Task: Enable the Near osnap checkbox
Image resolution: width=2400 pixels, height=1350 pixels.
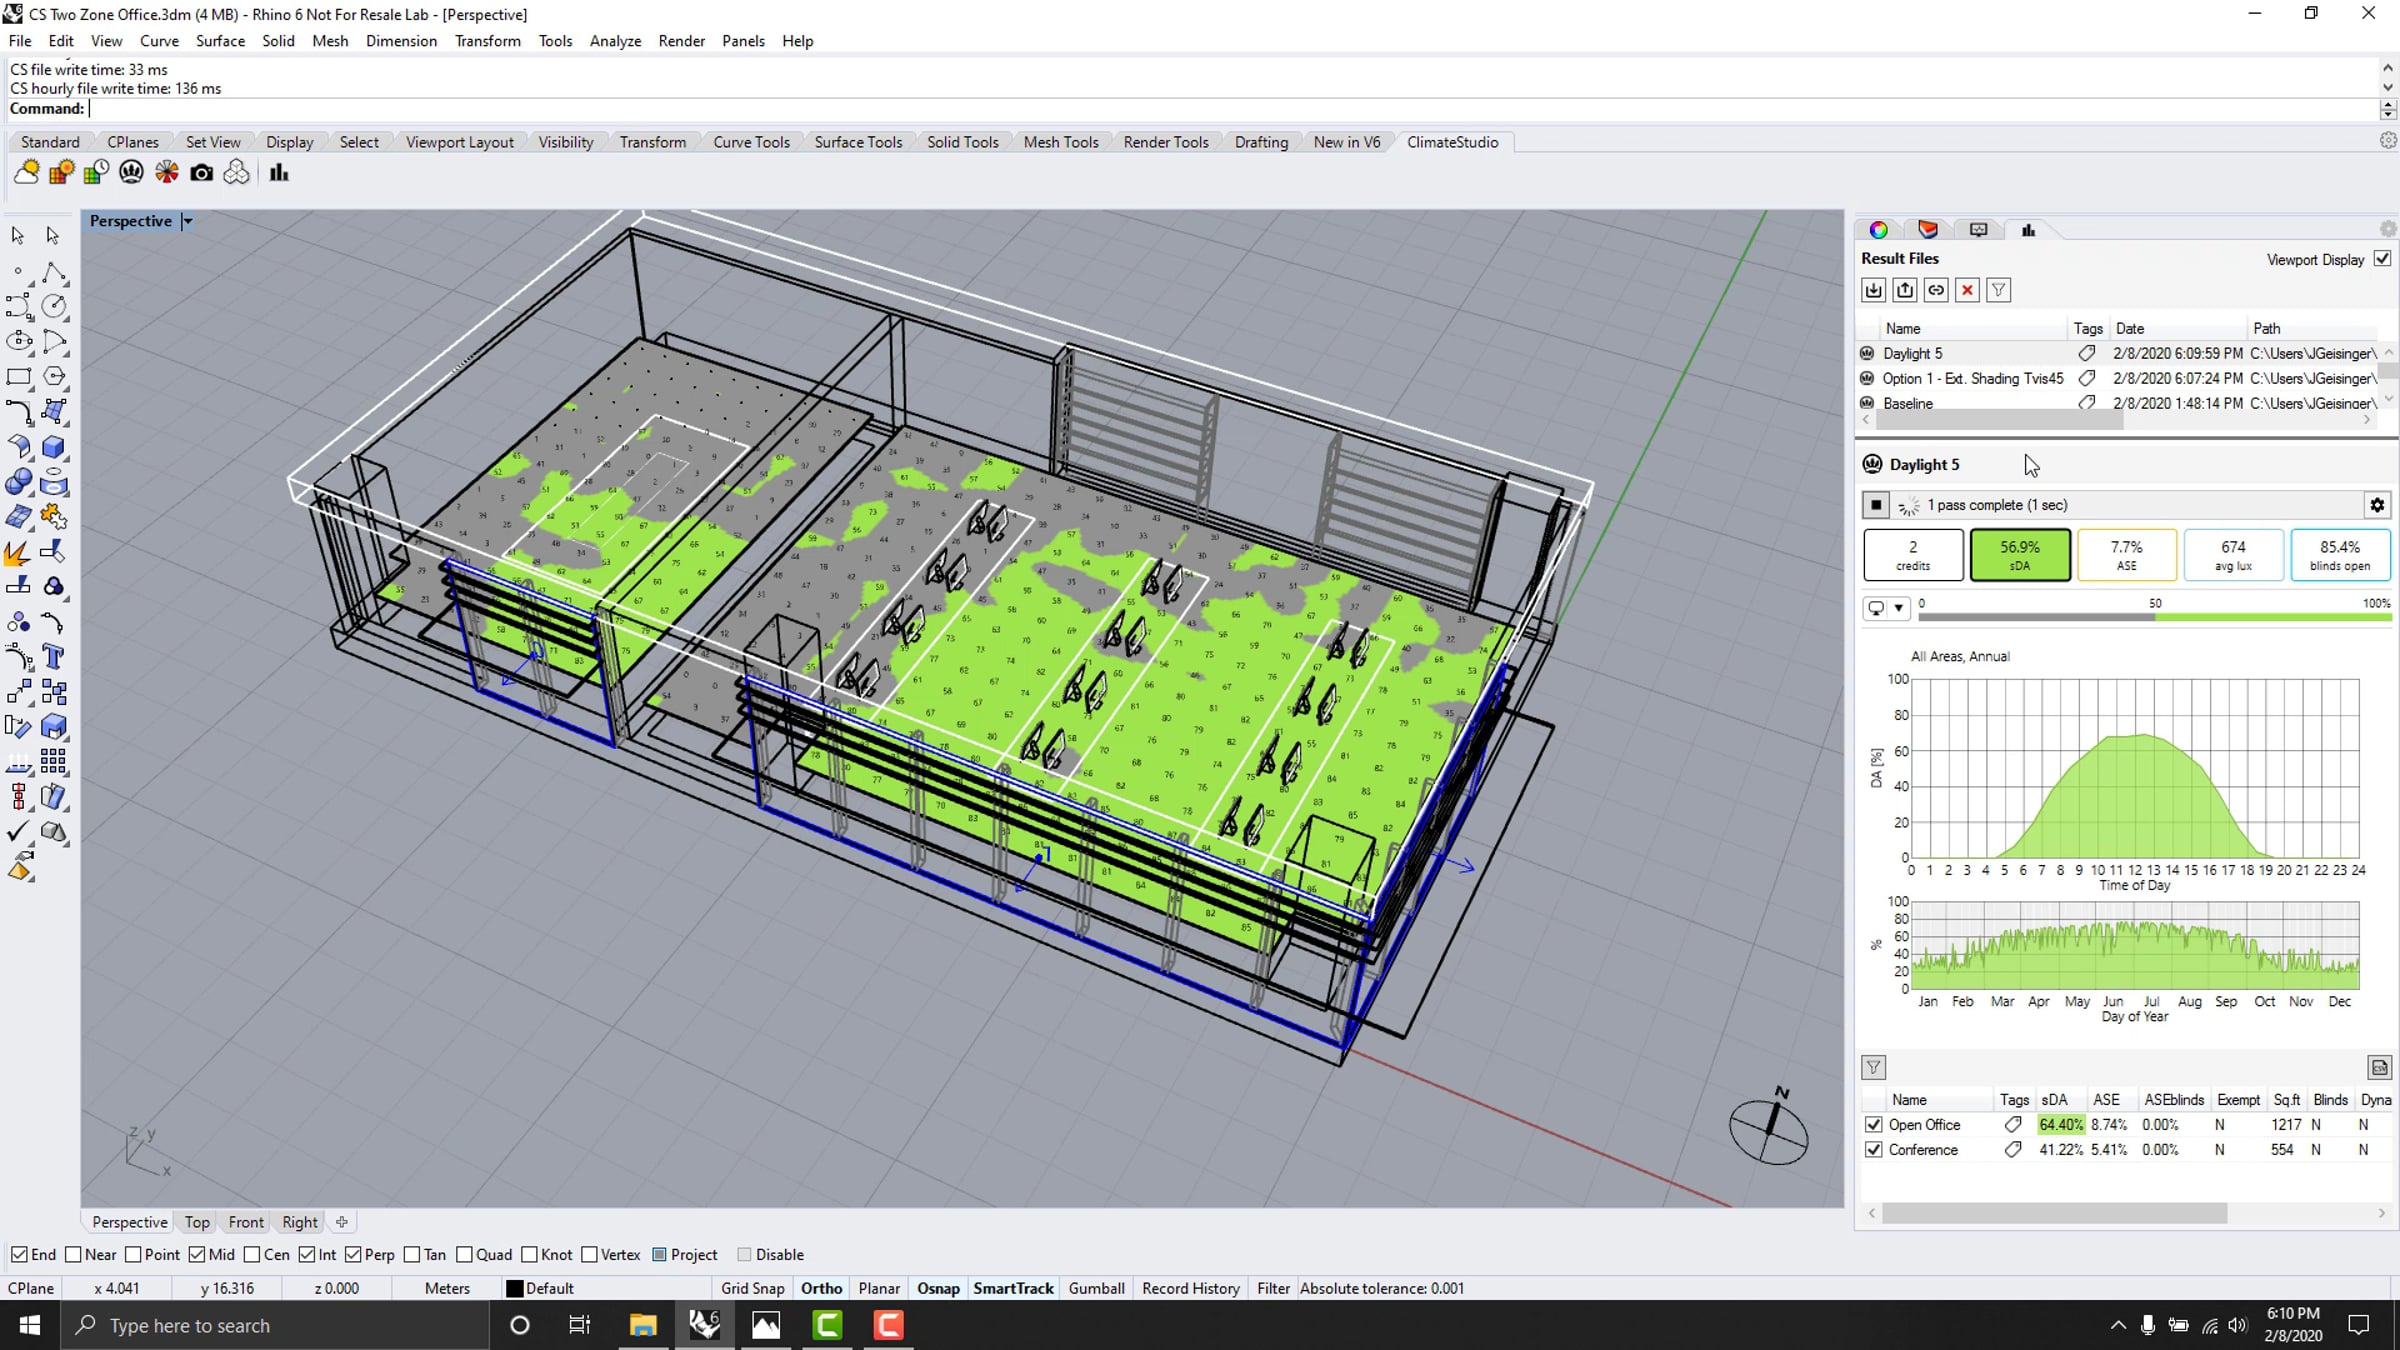Action: pos(73,1255)
